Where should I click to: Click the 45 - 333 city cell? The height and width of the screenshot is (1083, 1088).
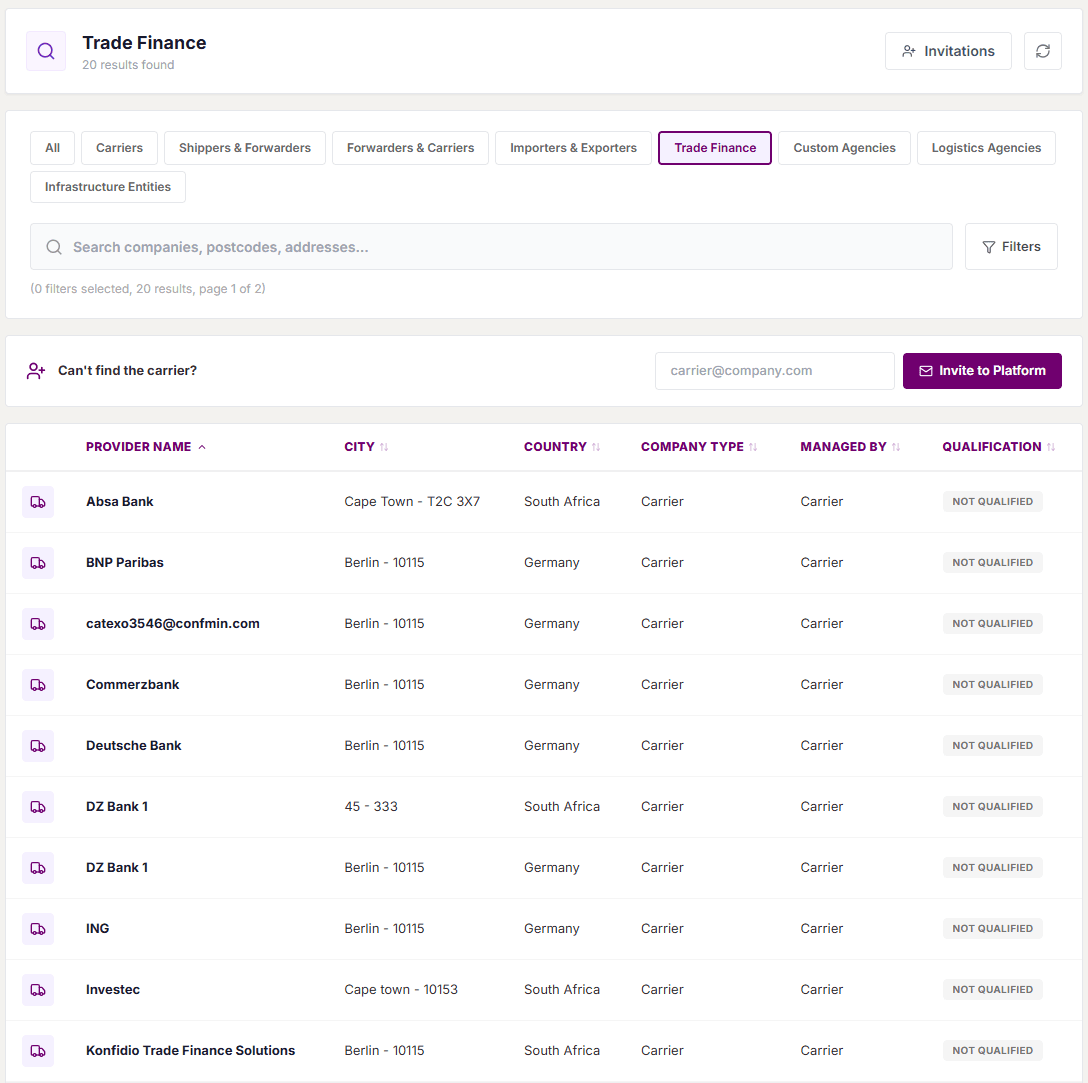[x=371, y=807]
